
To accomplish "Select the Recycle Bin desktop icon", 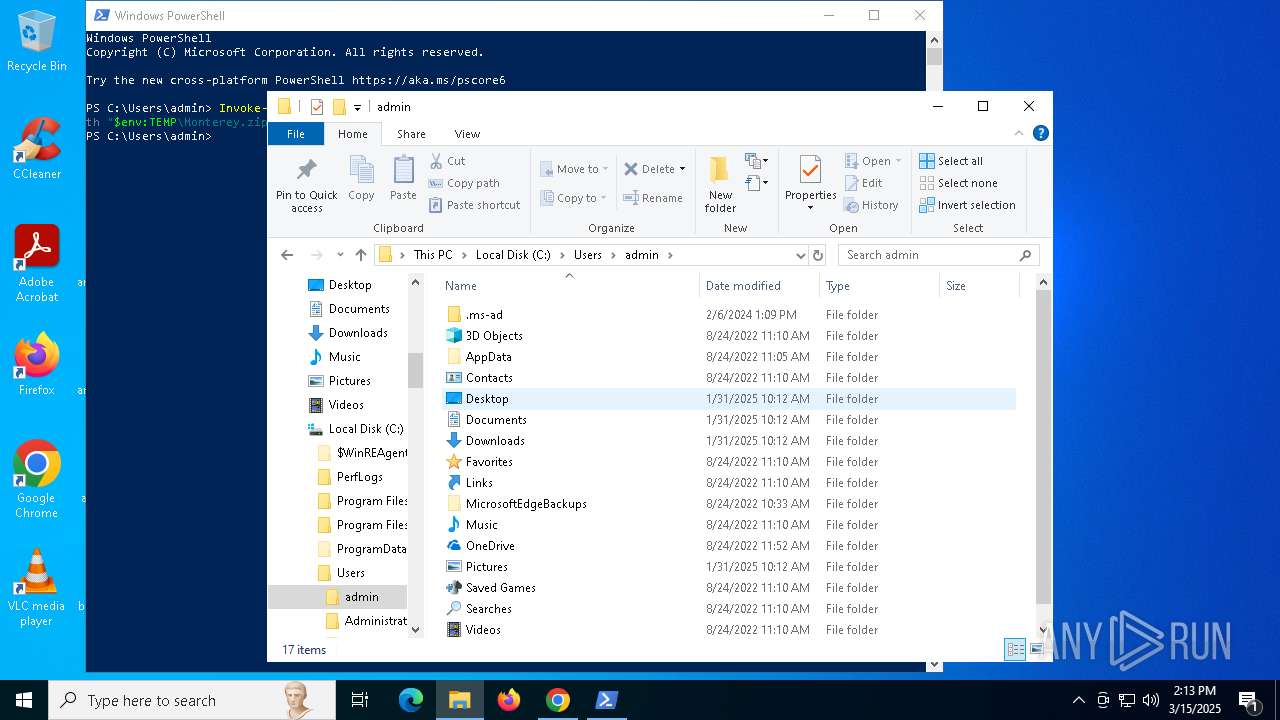I will click(37, 42).
